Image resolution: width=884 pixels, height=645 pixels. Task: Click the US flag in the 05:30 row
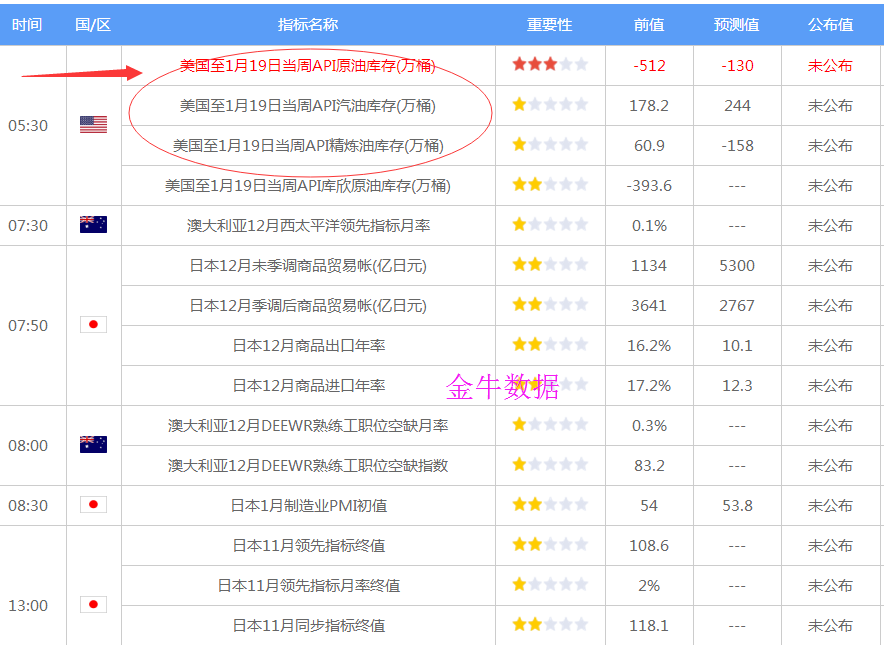coord(93,125)
